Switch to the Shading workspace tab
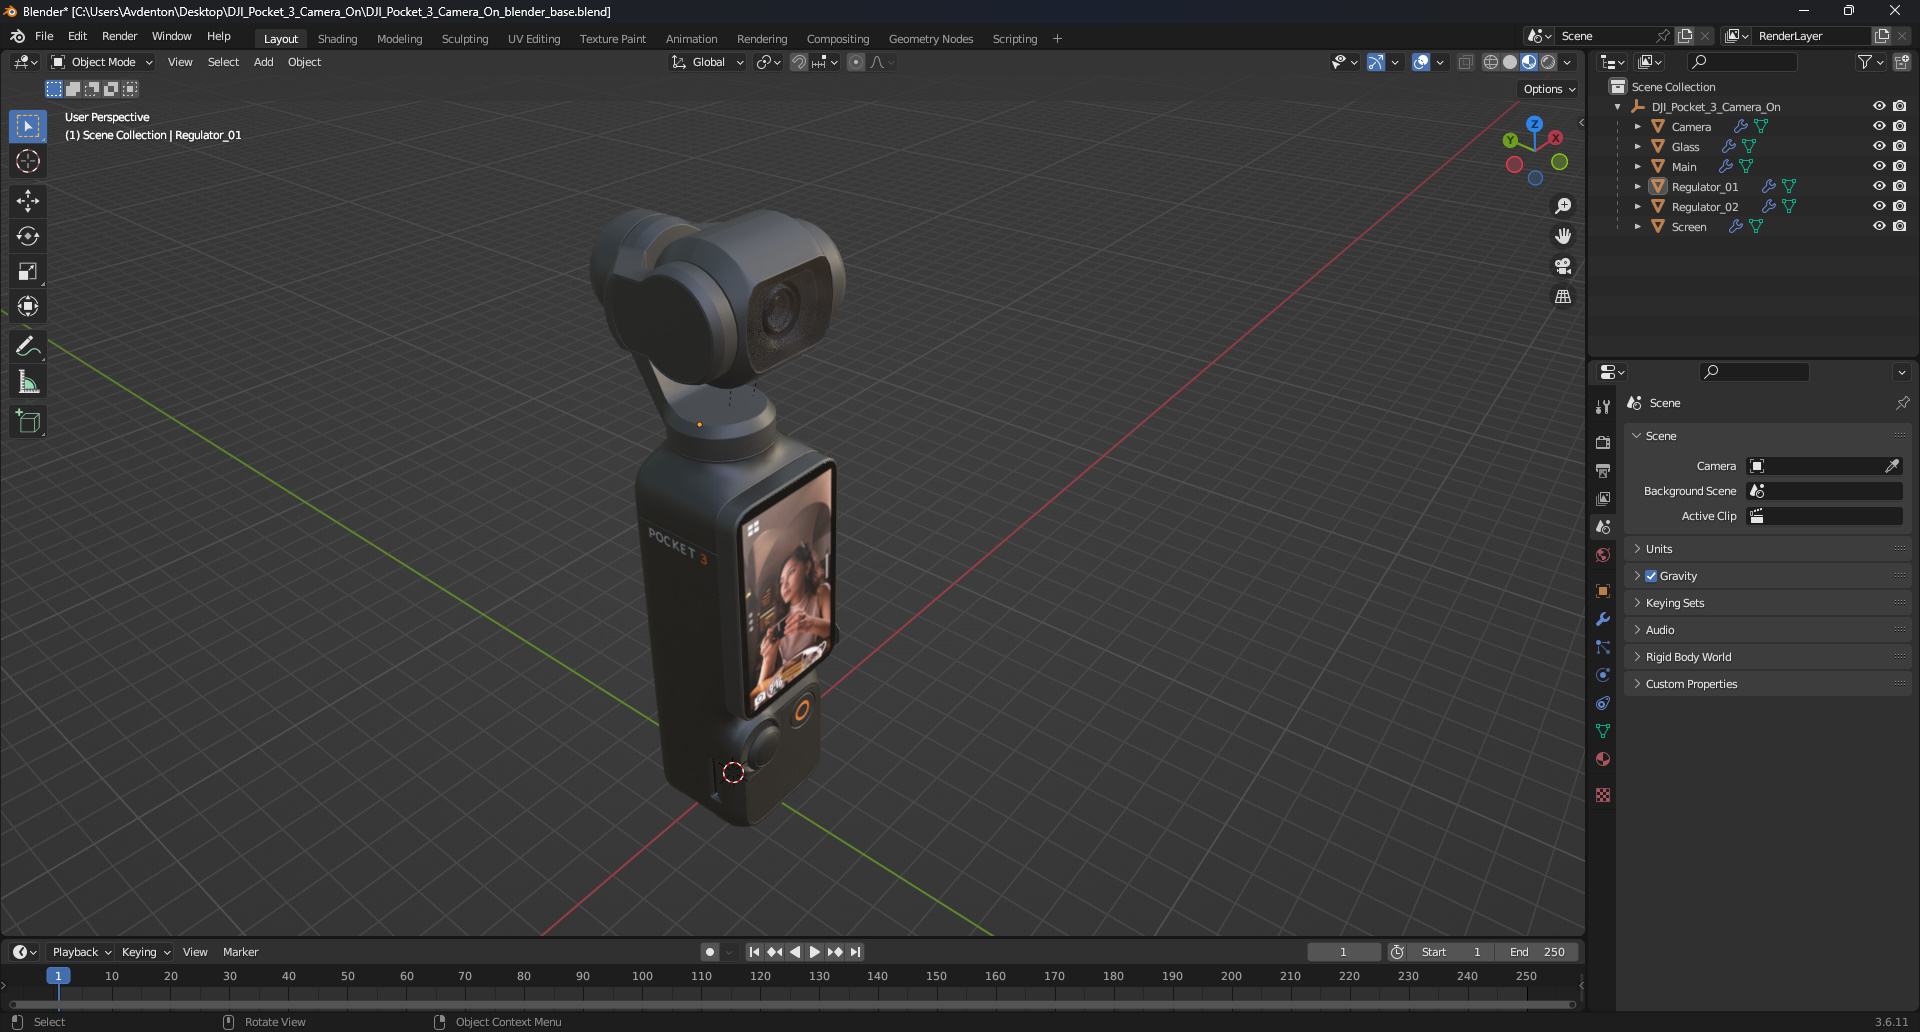The width and height of the screenshot is (1920, 1032). (x=337, y=39)
